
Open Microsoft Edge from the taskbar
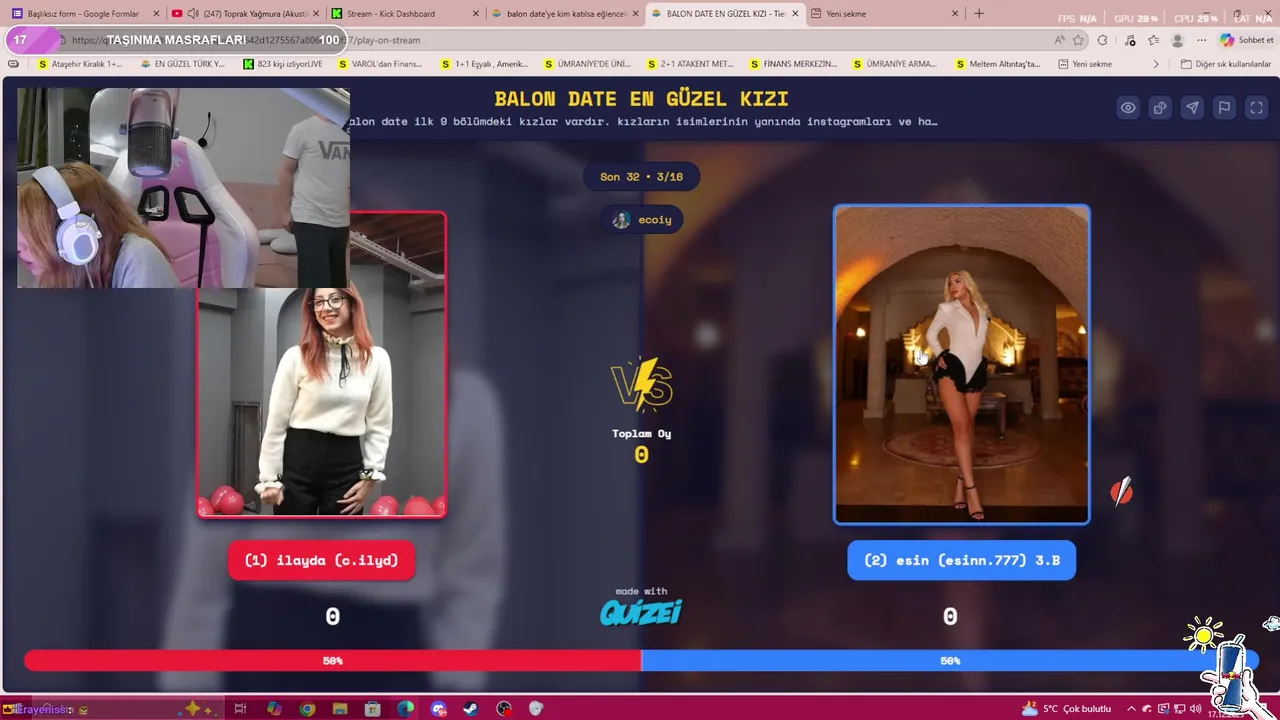point(405,709)
